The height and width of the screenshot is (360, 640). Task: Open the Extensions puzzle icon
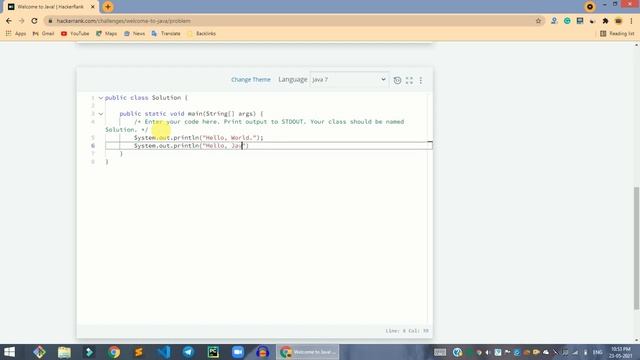(x=605, y=21)
